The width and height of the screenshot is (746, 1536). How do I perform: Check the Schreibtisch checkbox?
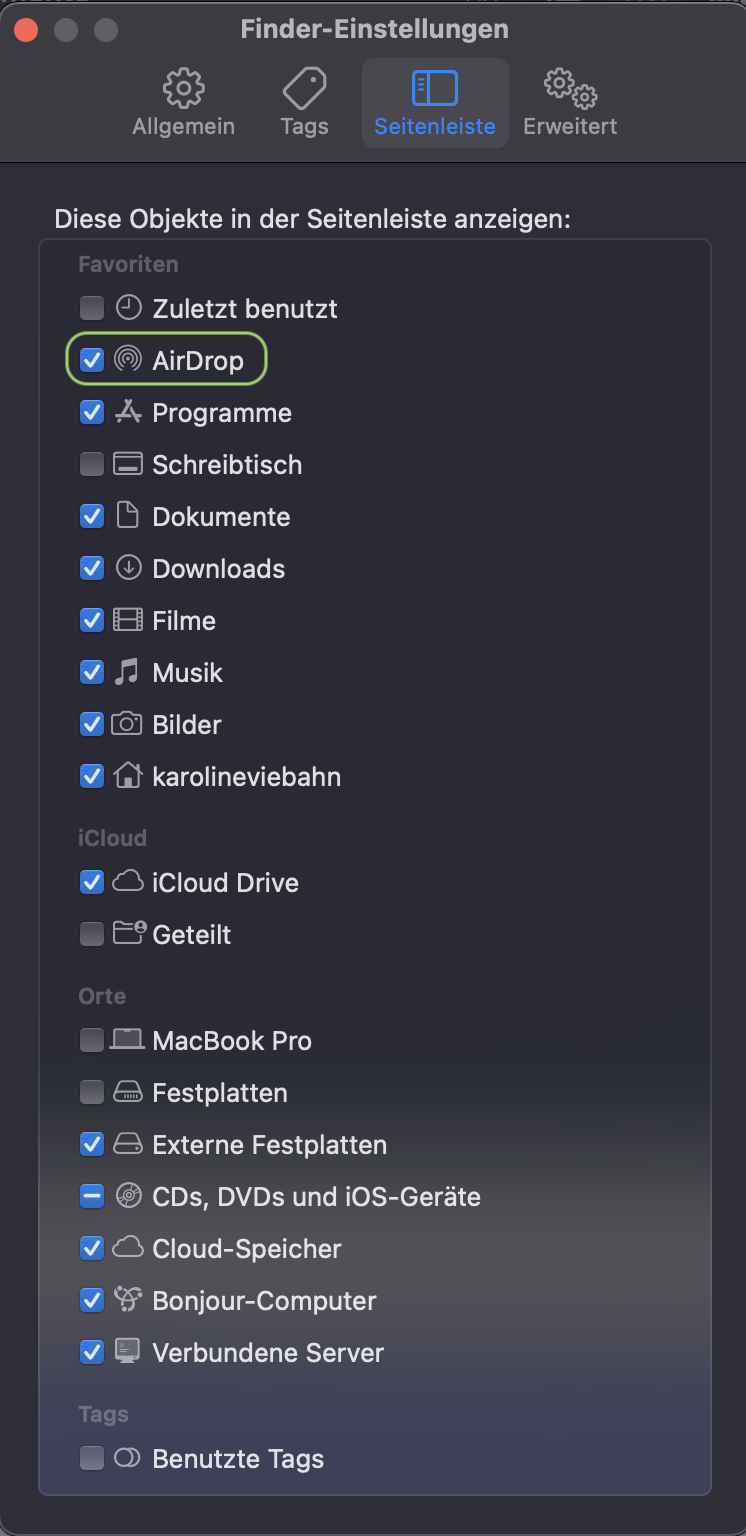[x=92, y=464]
